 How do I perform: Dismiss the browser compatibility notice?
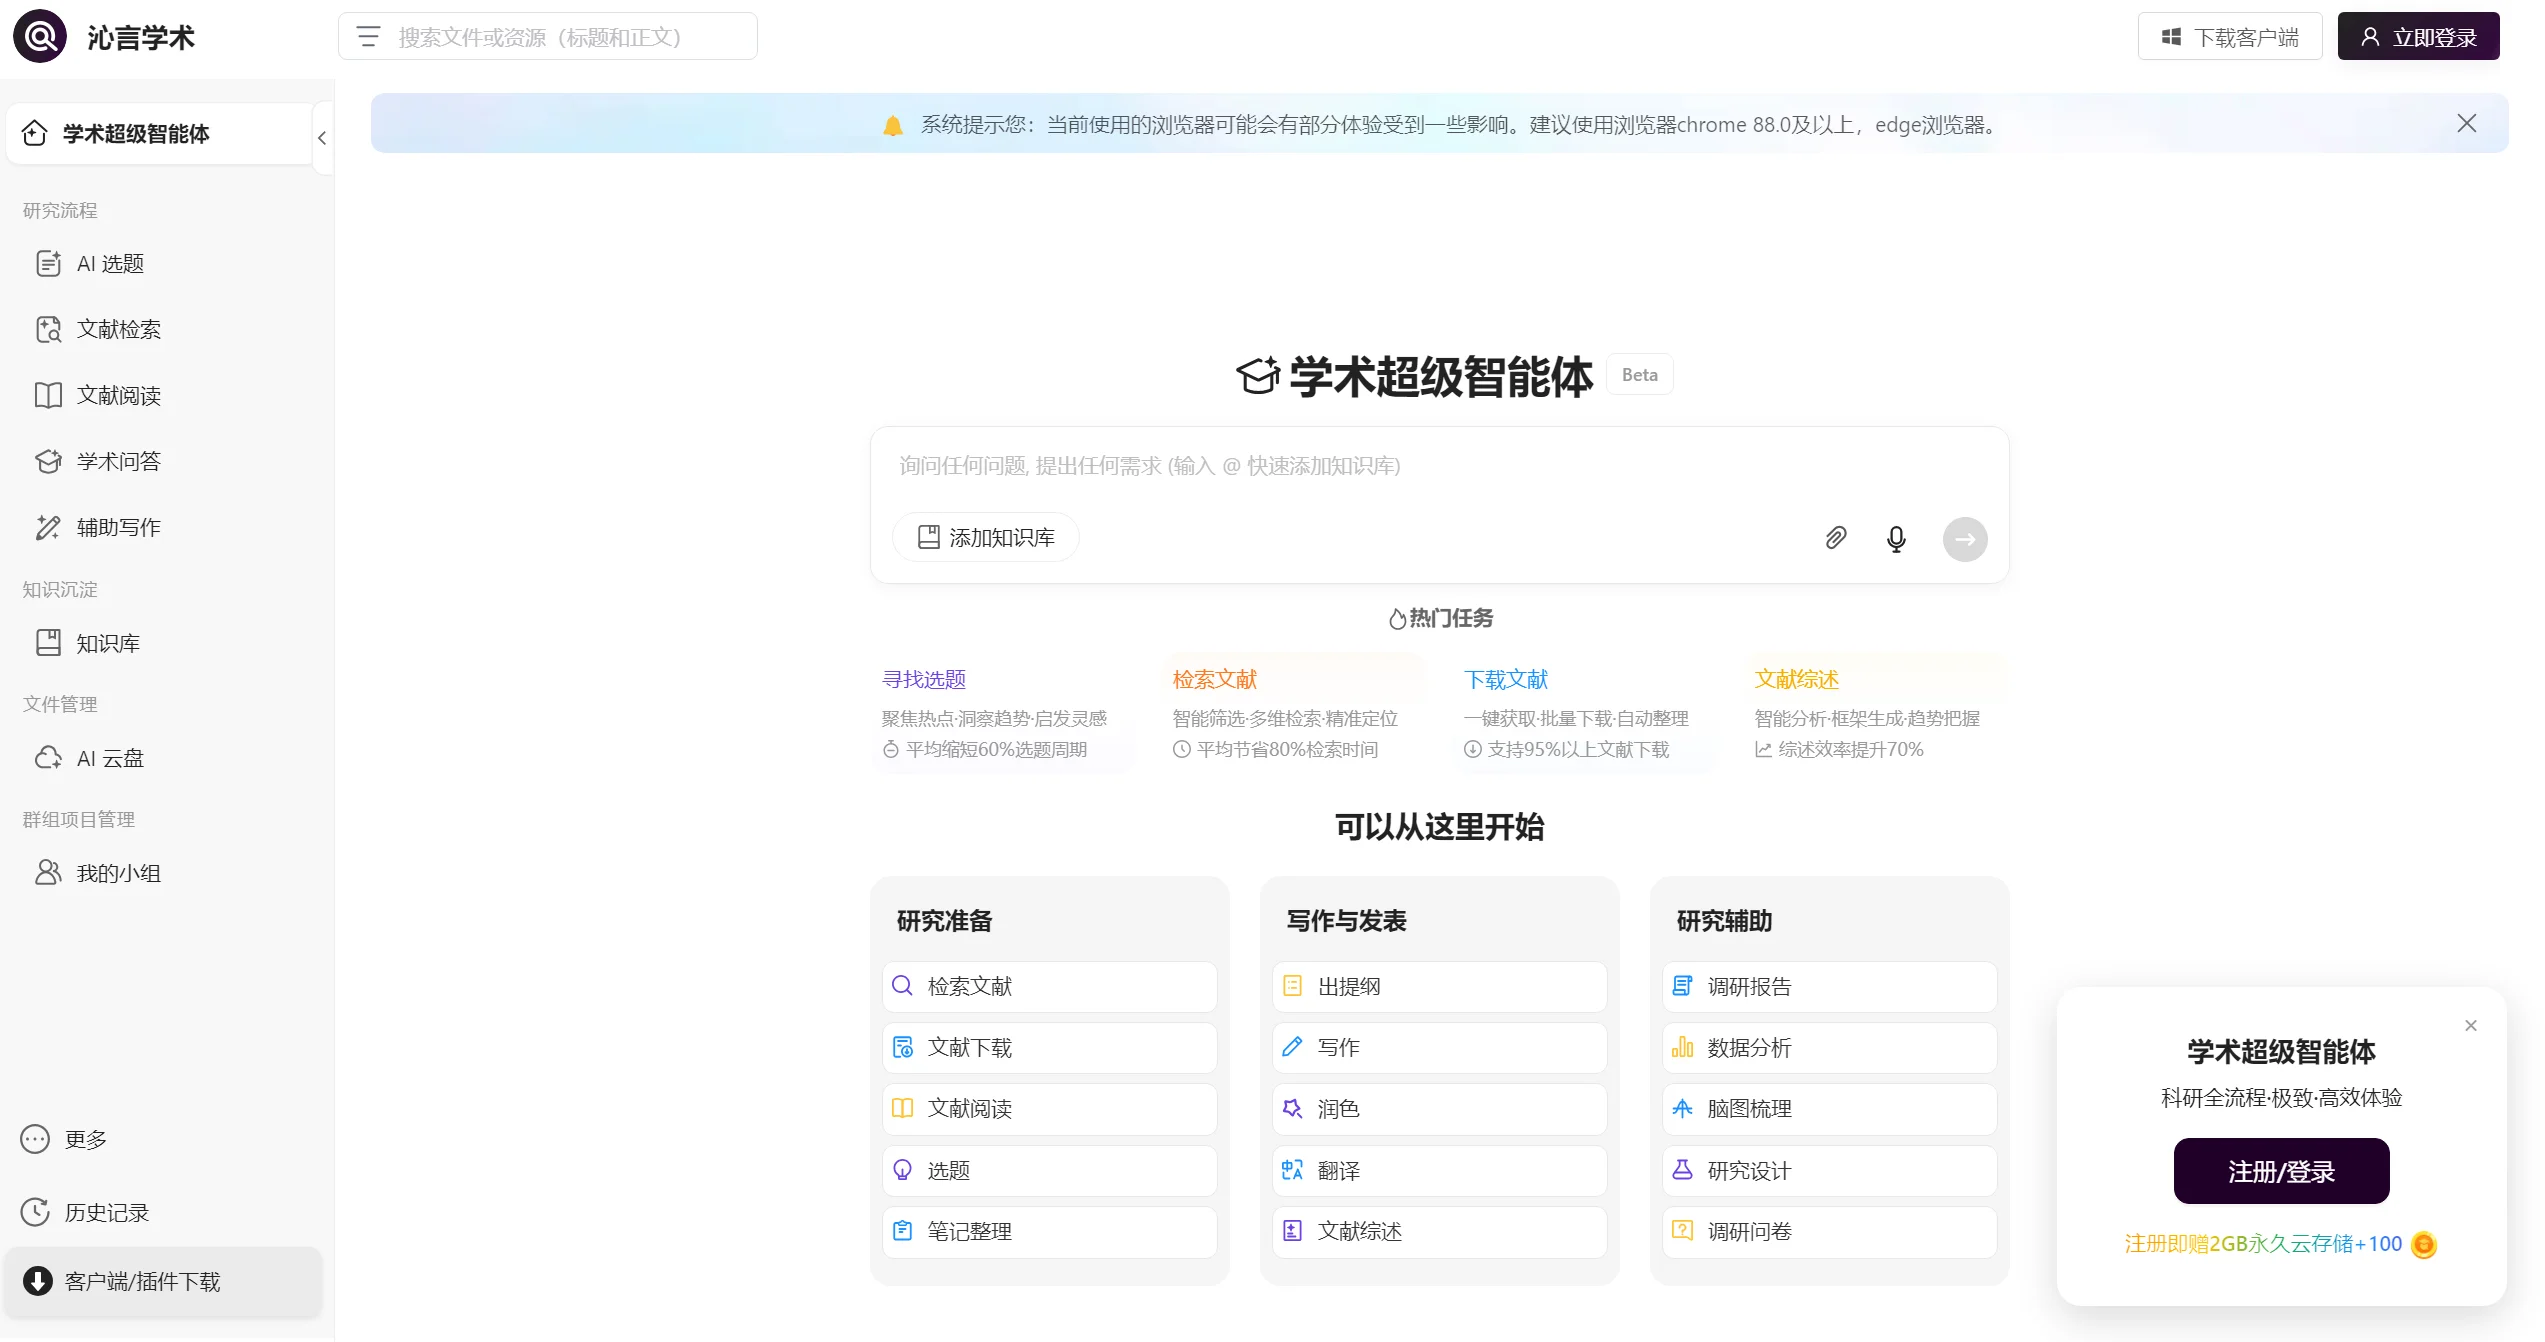point(2467,123)
